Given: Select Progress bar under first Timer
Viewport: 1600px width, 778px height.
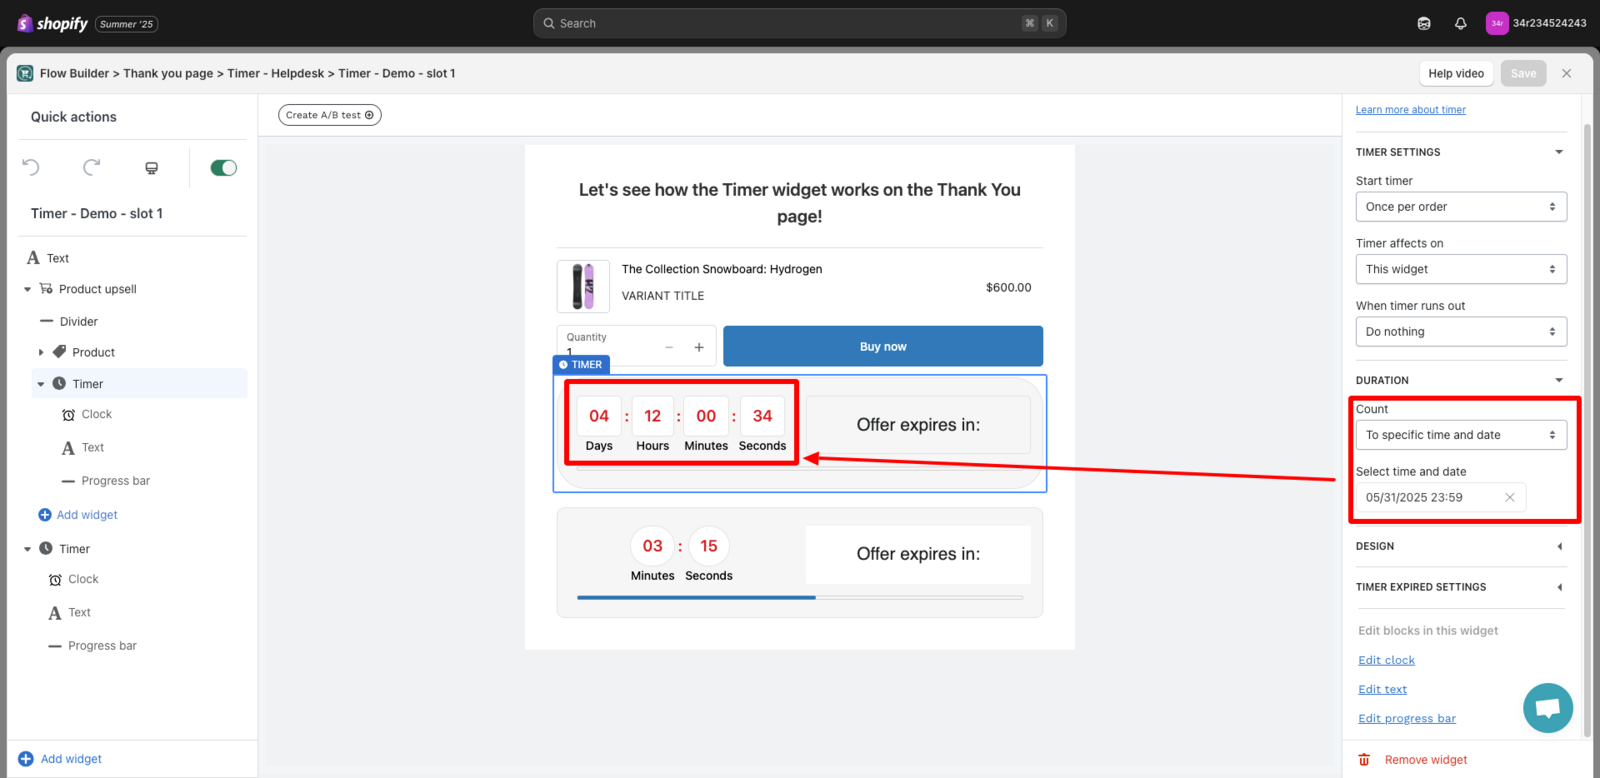Looking at the screenshot, I should click(x=115, y=481).
